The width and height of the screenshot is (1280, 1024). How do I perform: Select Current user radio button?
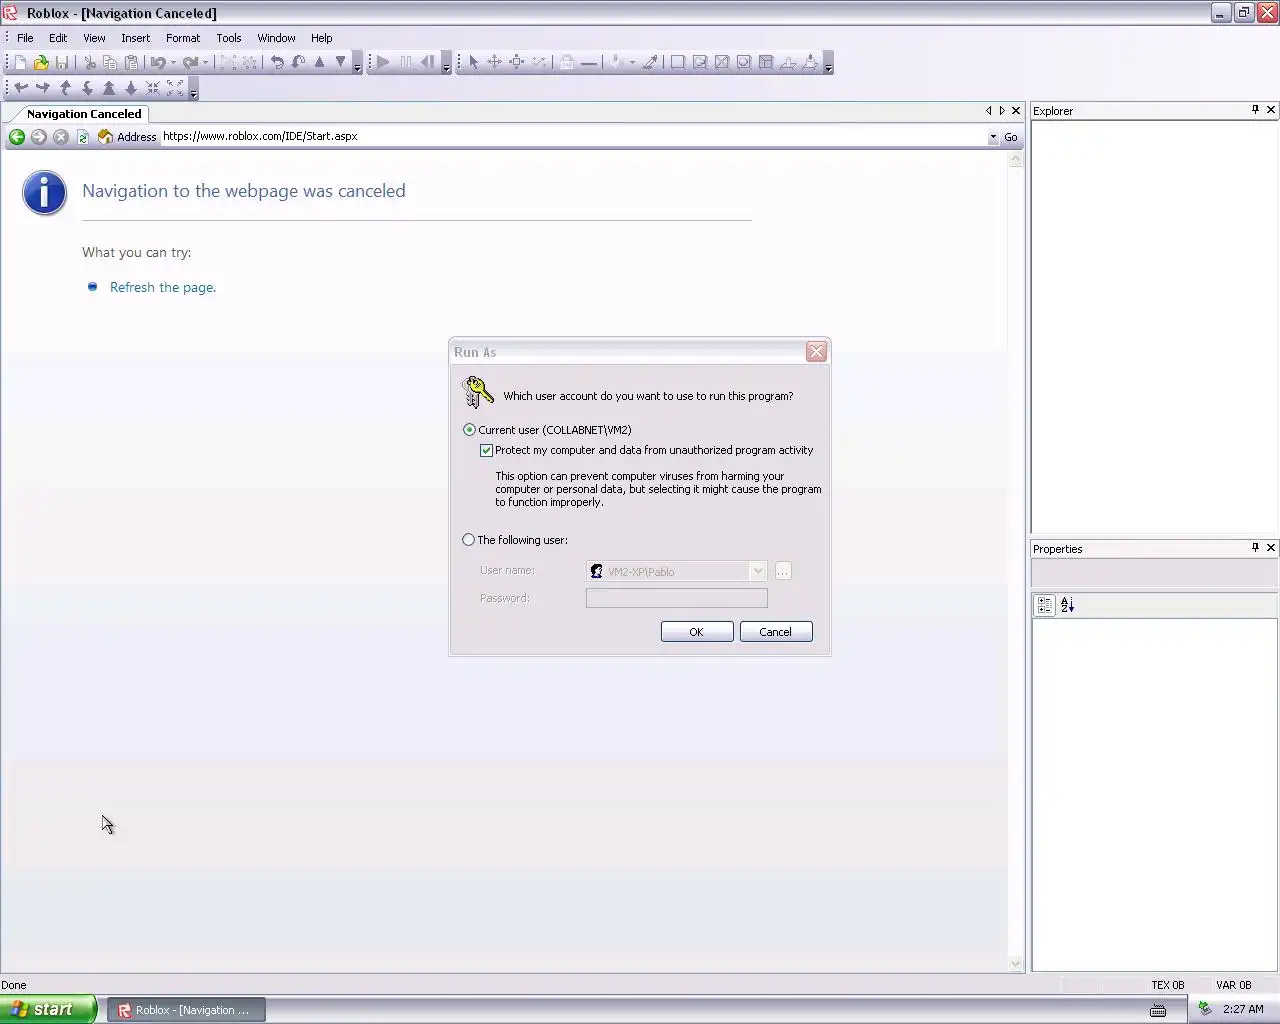coord(469,430)
